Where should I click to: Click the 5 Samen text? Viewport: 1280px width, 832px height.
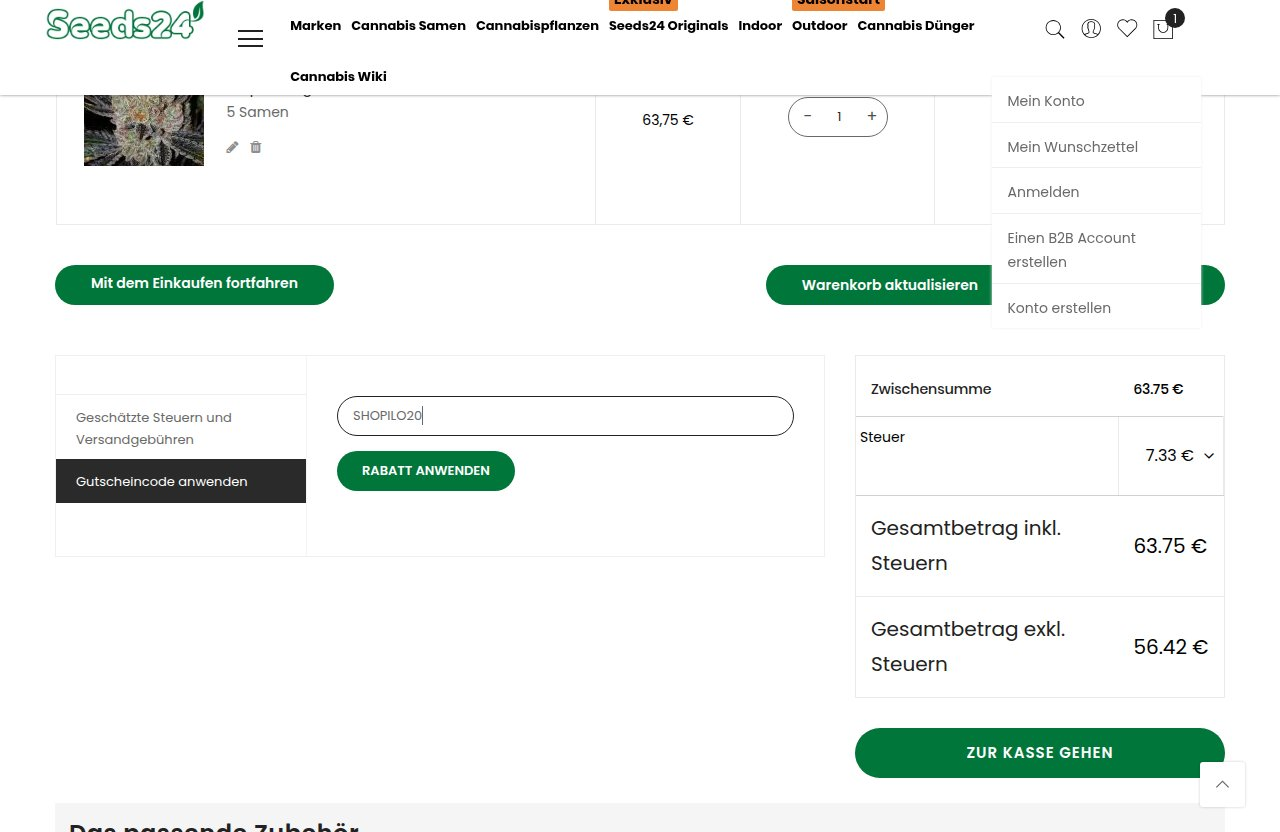pos(258,112)
